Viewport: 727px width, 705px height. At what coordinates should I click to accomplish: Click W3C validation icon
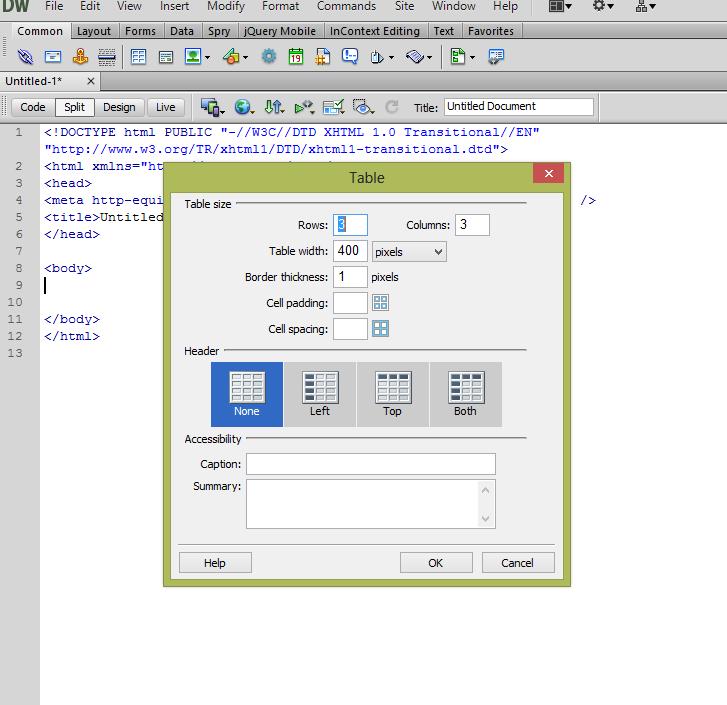[304, 107]
